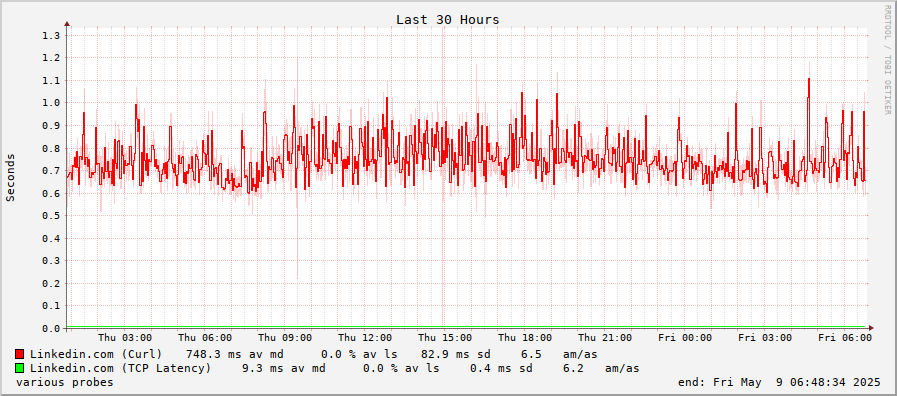Click the '6.5 am/as' value in Curl row
The image size is (897, 396).
click(559, 354)
